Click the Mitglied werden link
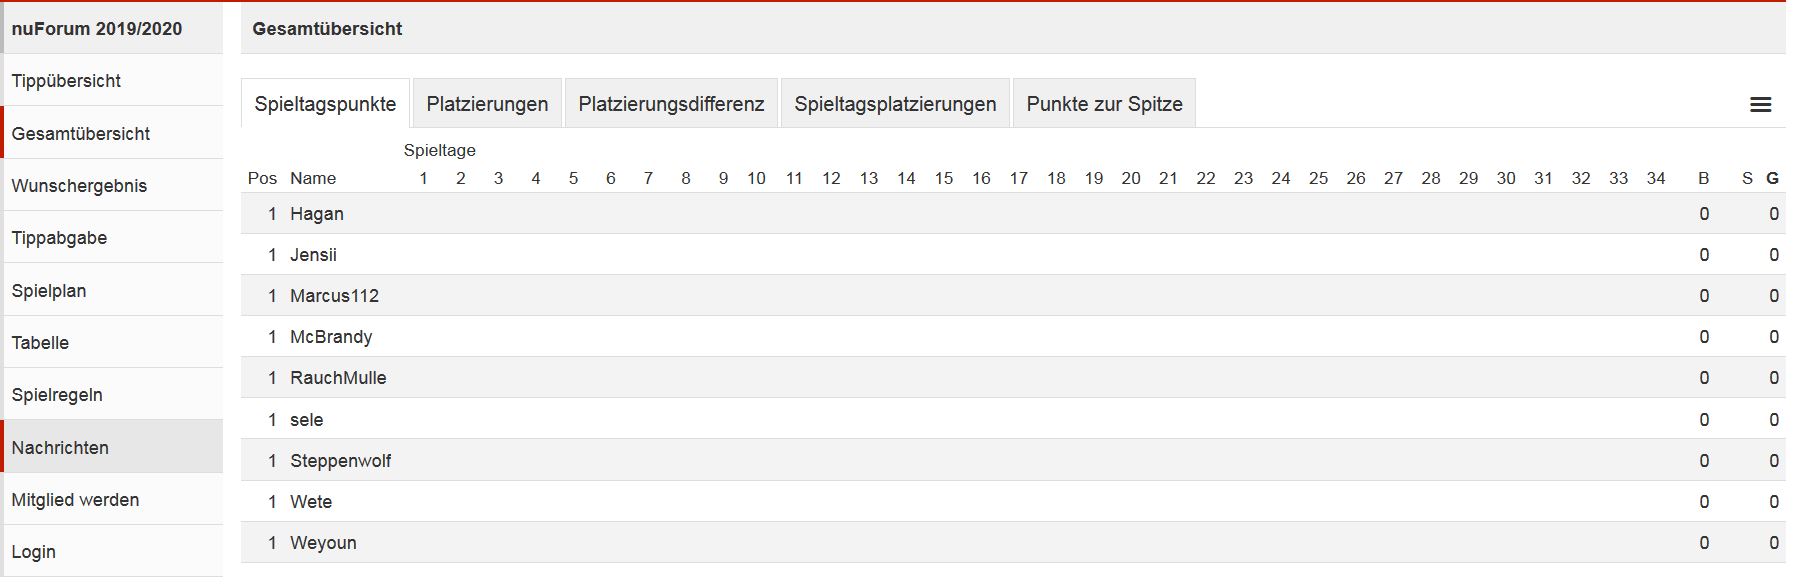Image resolution: width=1810 pixels, height=584 pixels. tap(75, 500)
